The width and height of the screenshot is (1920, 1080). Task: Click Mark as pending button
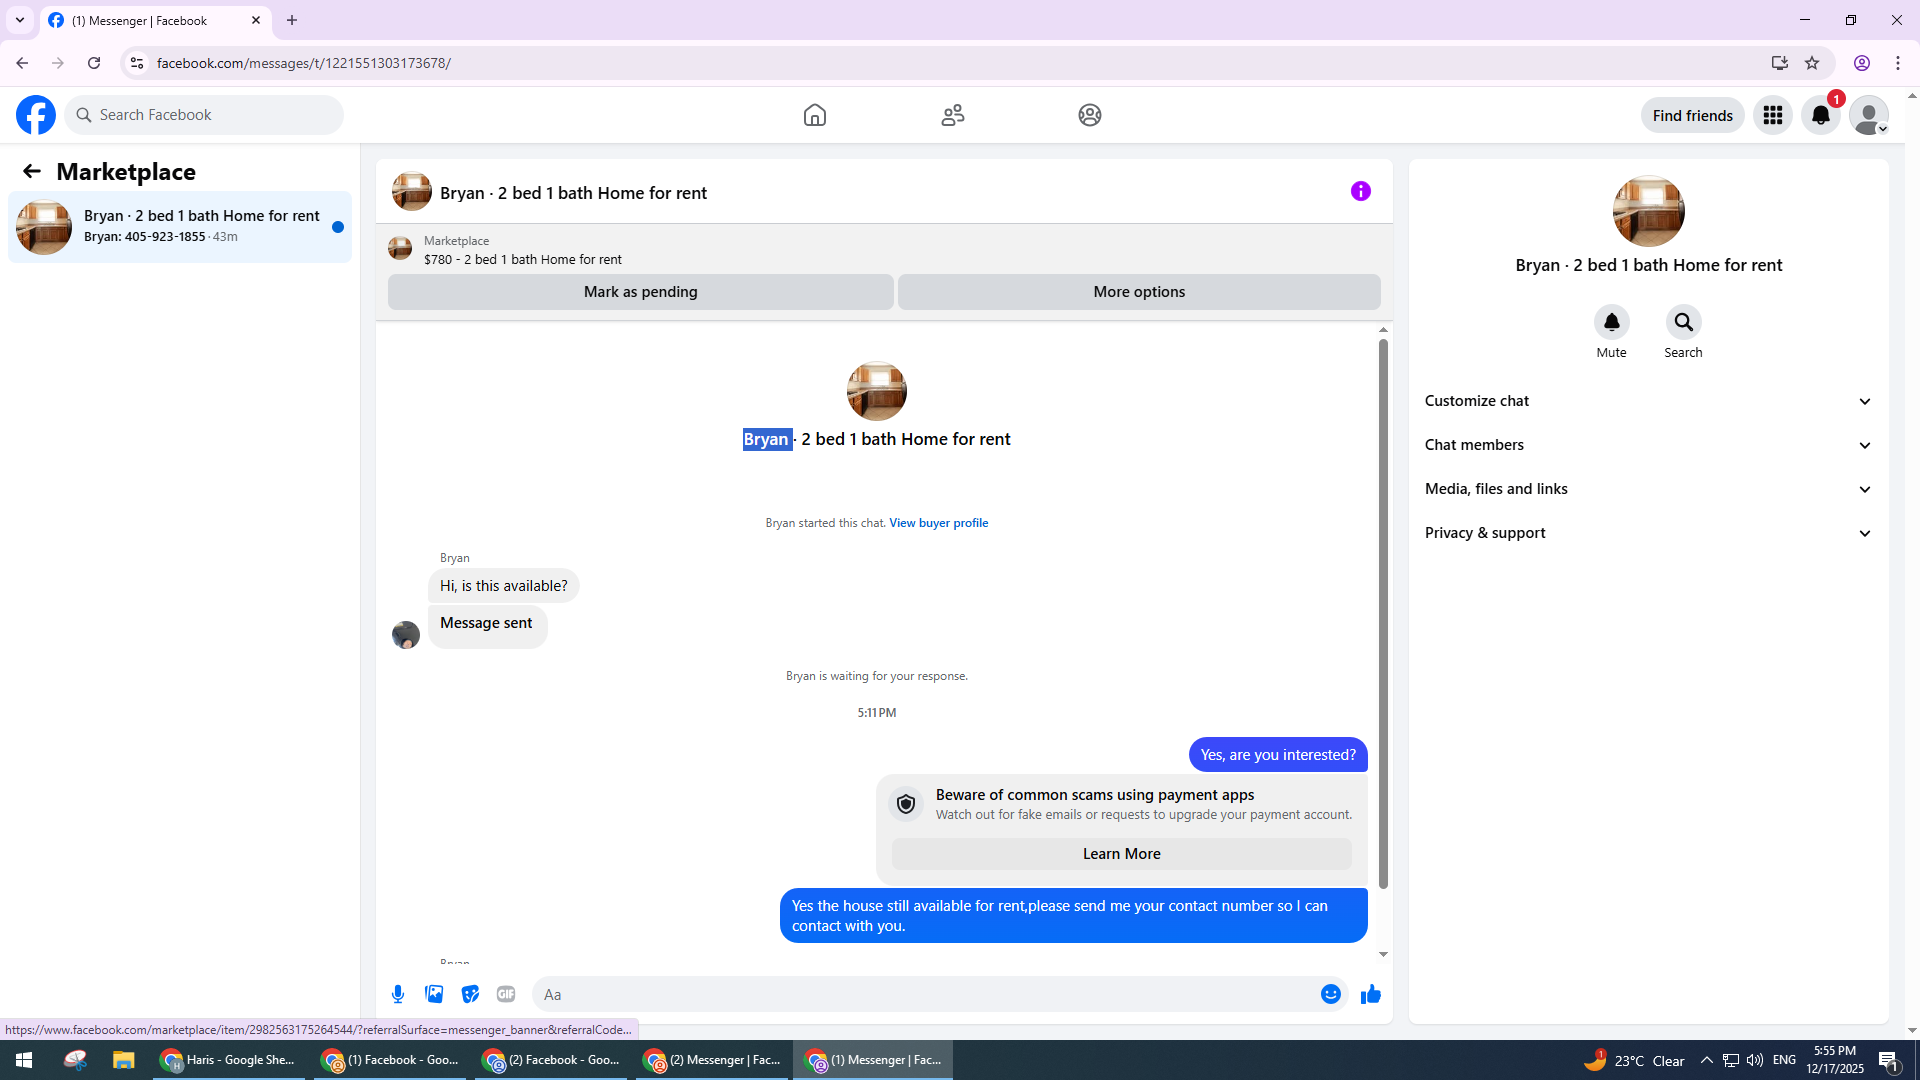(640, 292)
